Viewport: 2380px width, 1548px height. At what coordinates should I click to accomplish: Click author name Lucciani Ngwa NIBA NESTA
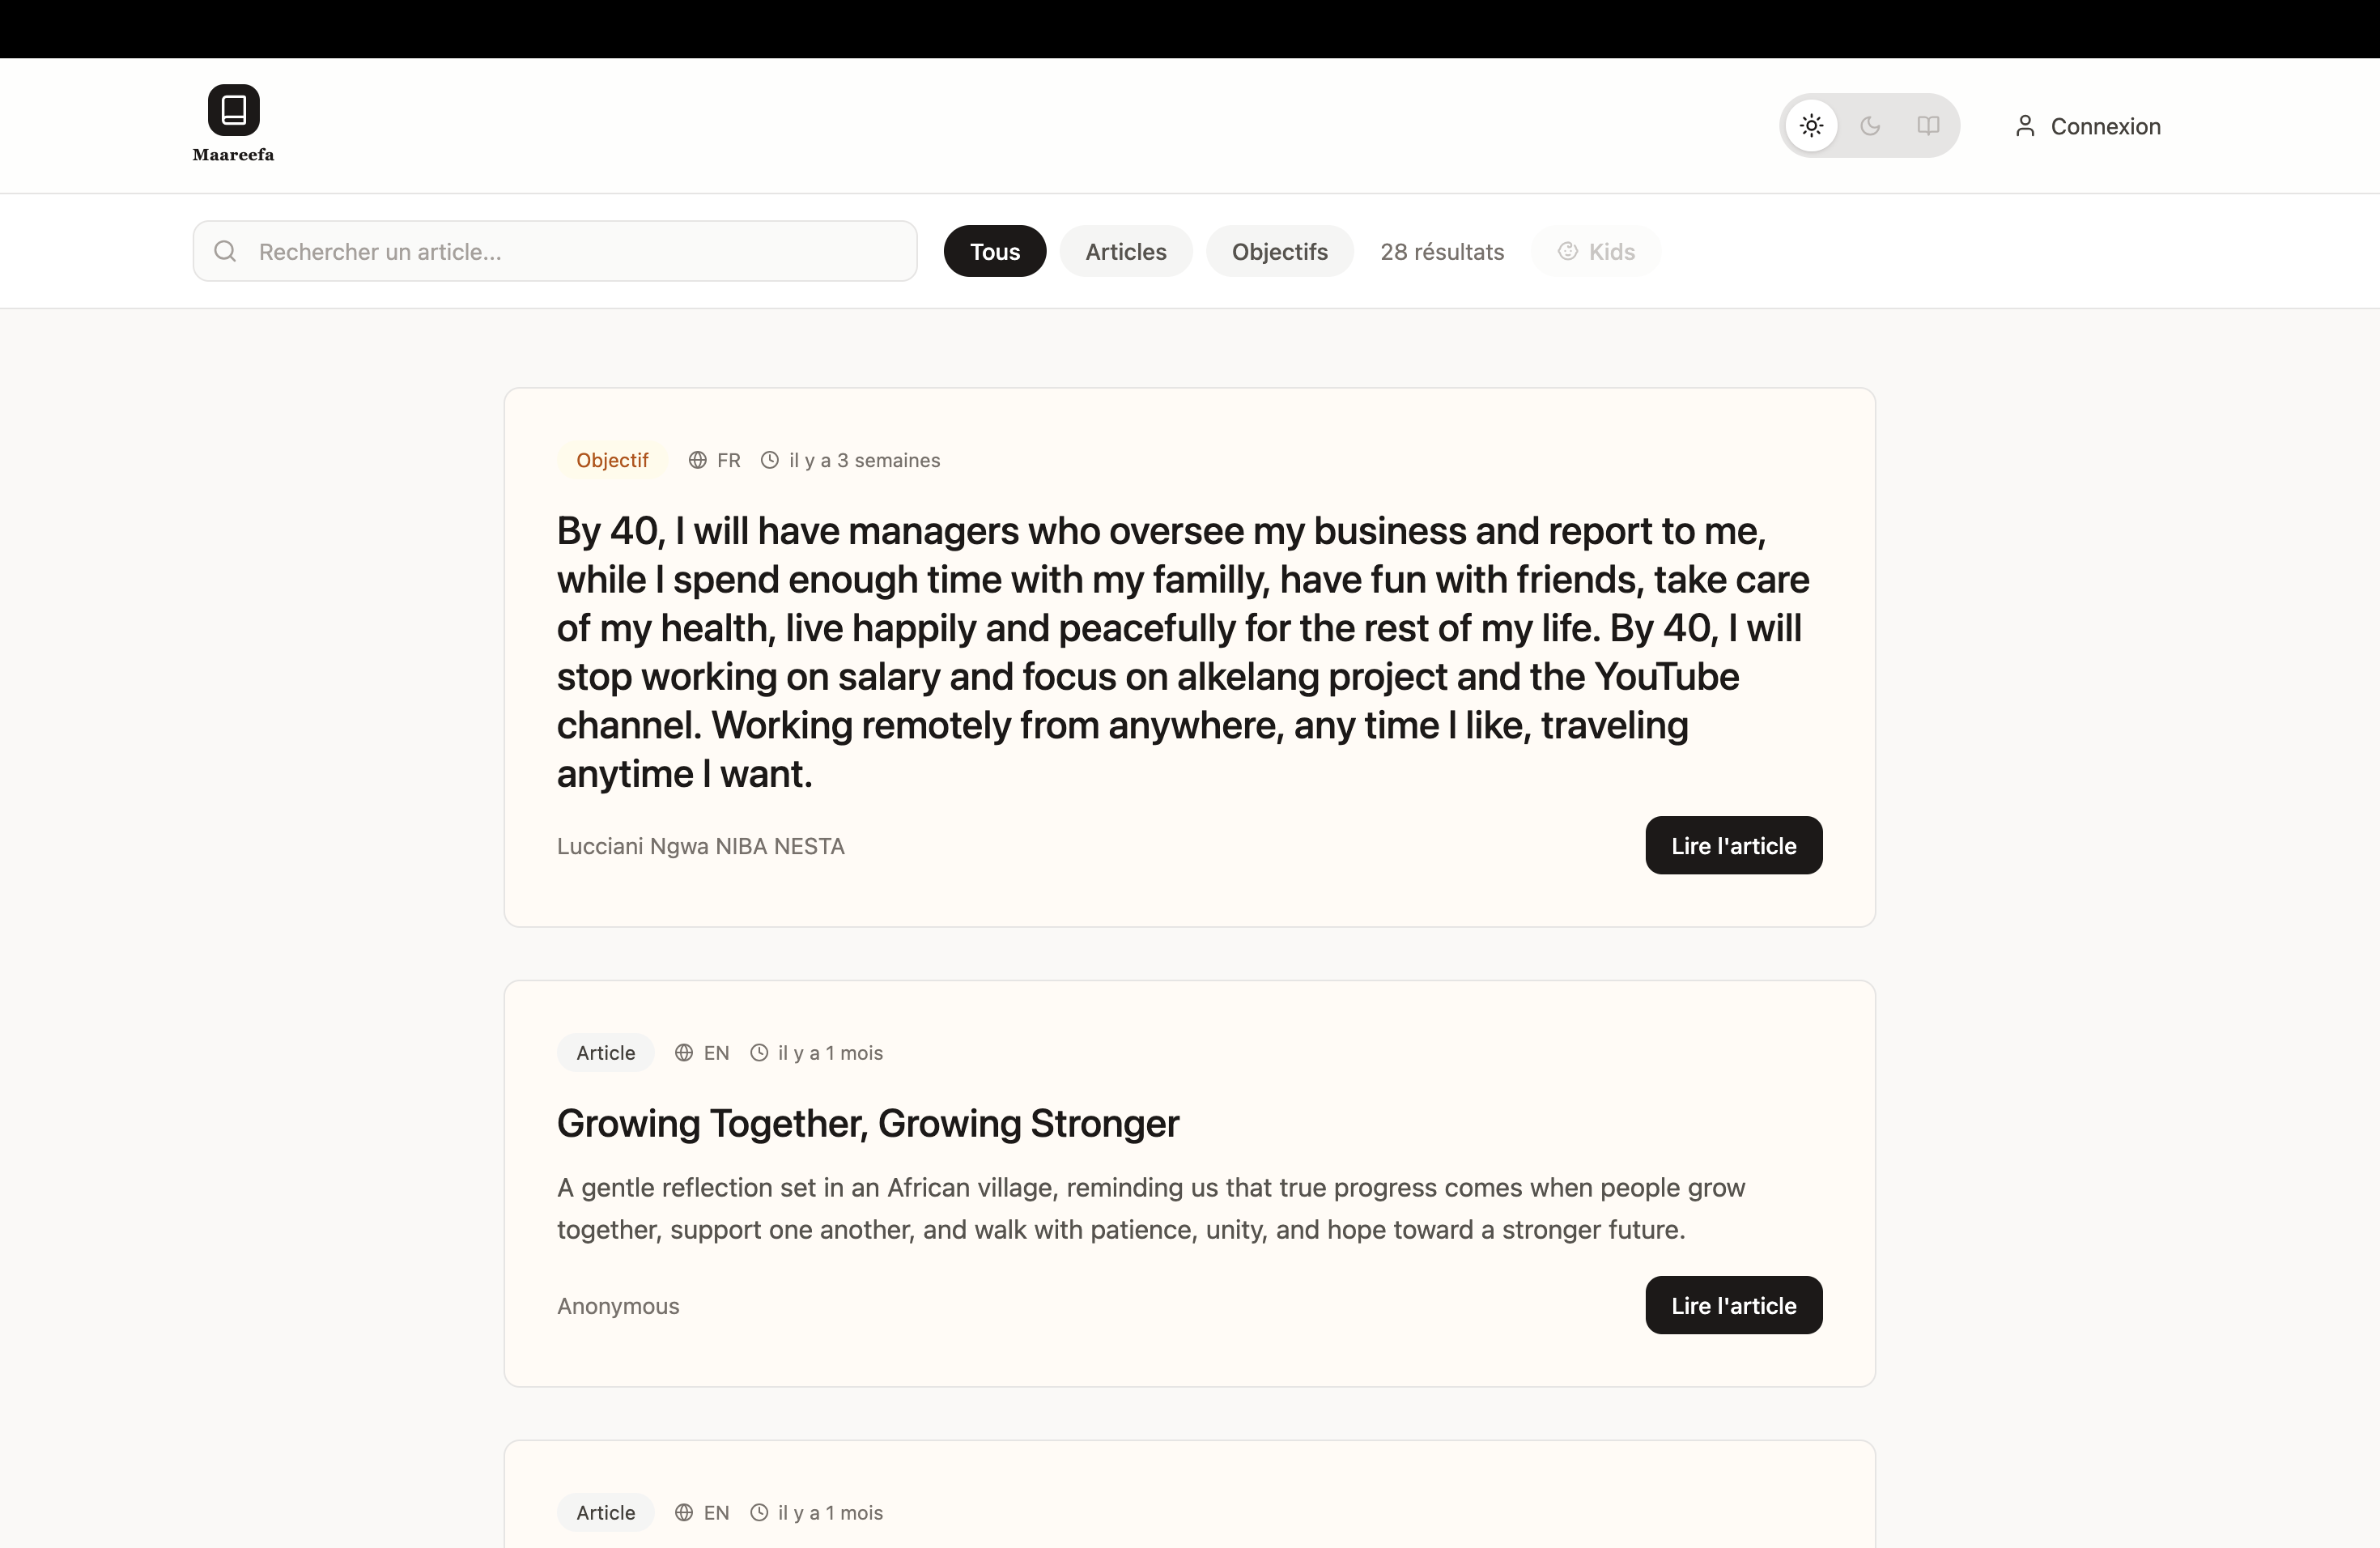700,846
